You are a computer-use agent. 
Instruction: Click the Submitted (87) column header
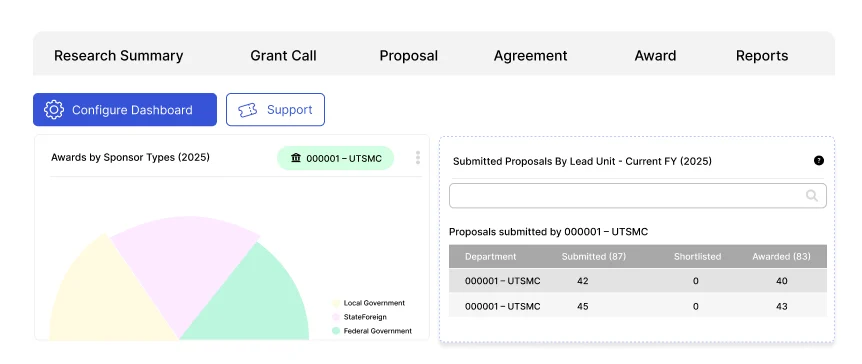click(594, 256)
